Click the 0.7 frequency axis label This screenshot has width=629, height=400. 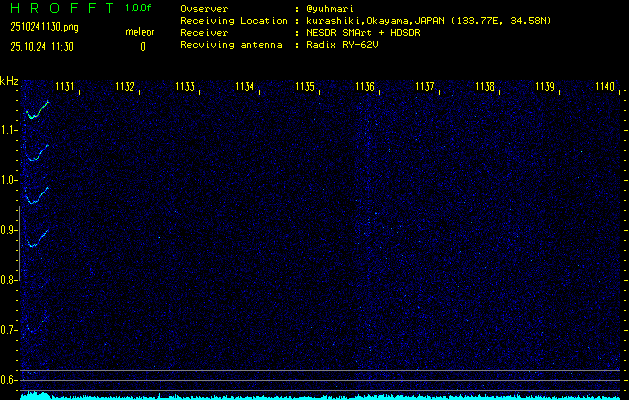pos(9,329)
